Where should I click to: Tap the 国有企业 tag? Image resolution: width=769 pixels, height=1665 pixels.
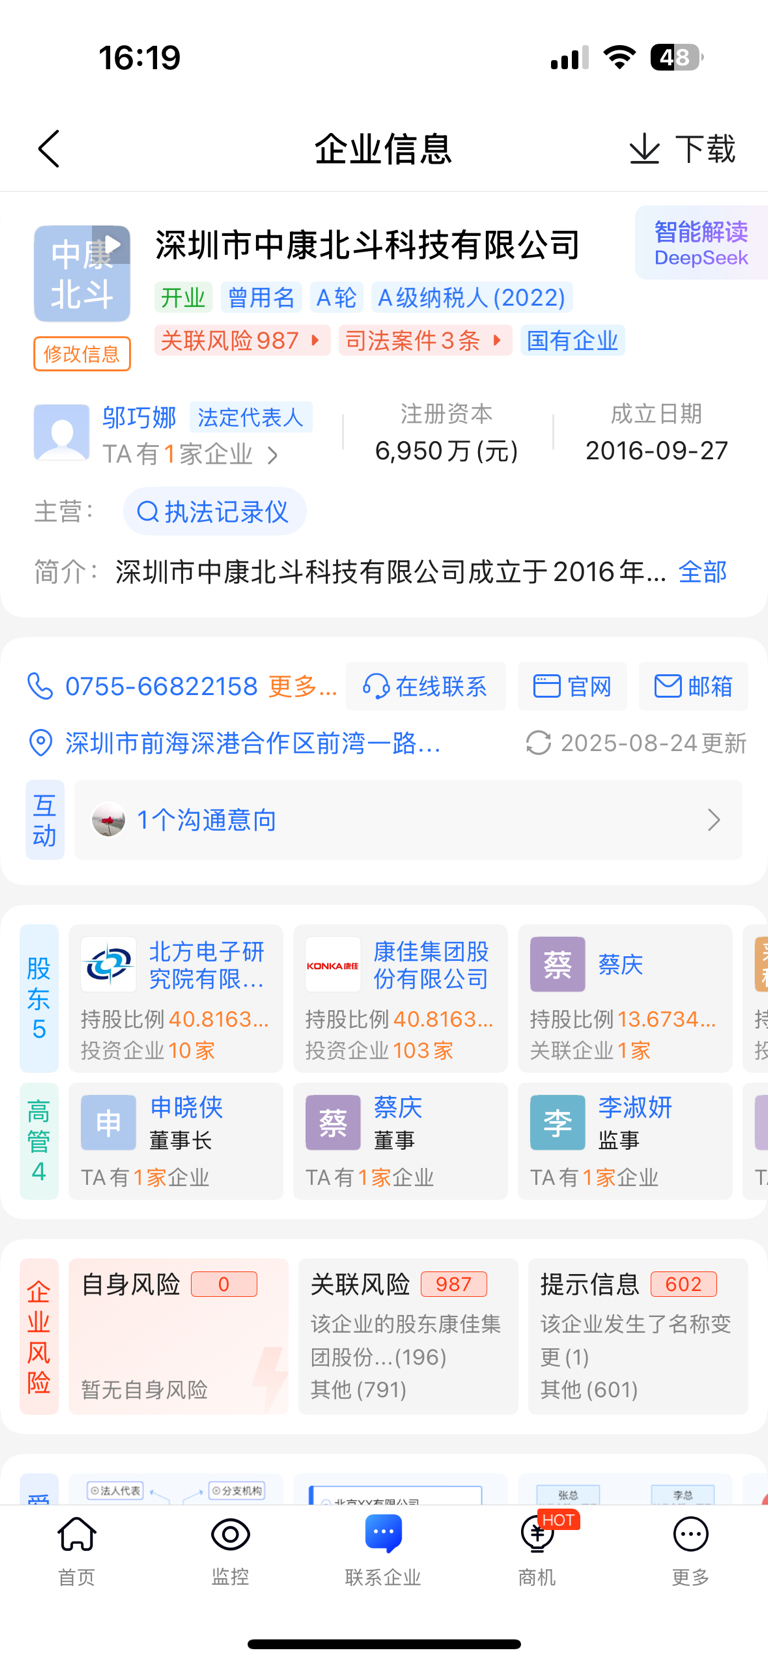tap(573, 341)
